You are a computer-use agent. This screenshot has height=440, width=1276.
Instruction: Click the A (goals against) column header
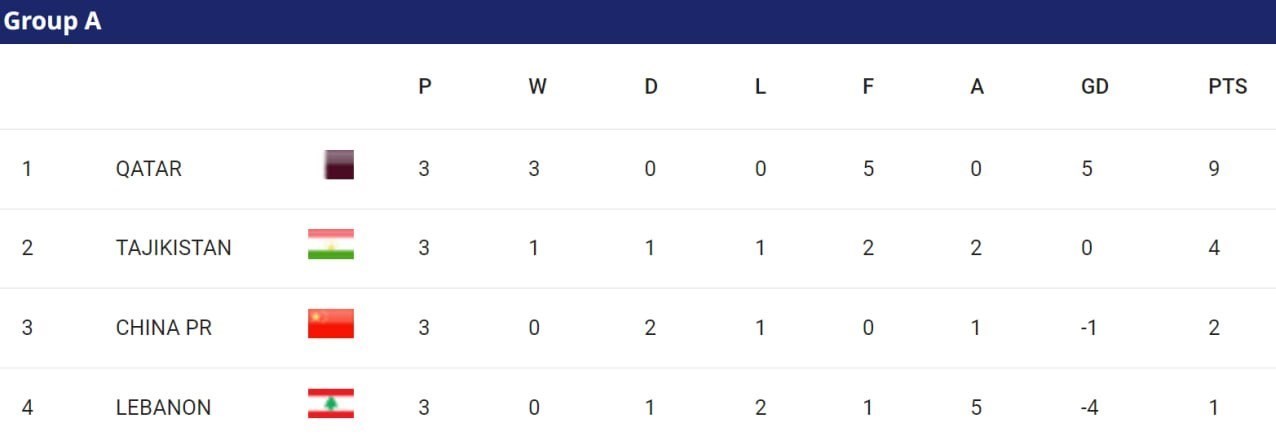coord(977,87)
